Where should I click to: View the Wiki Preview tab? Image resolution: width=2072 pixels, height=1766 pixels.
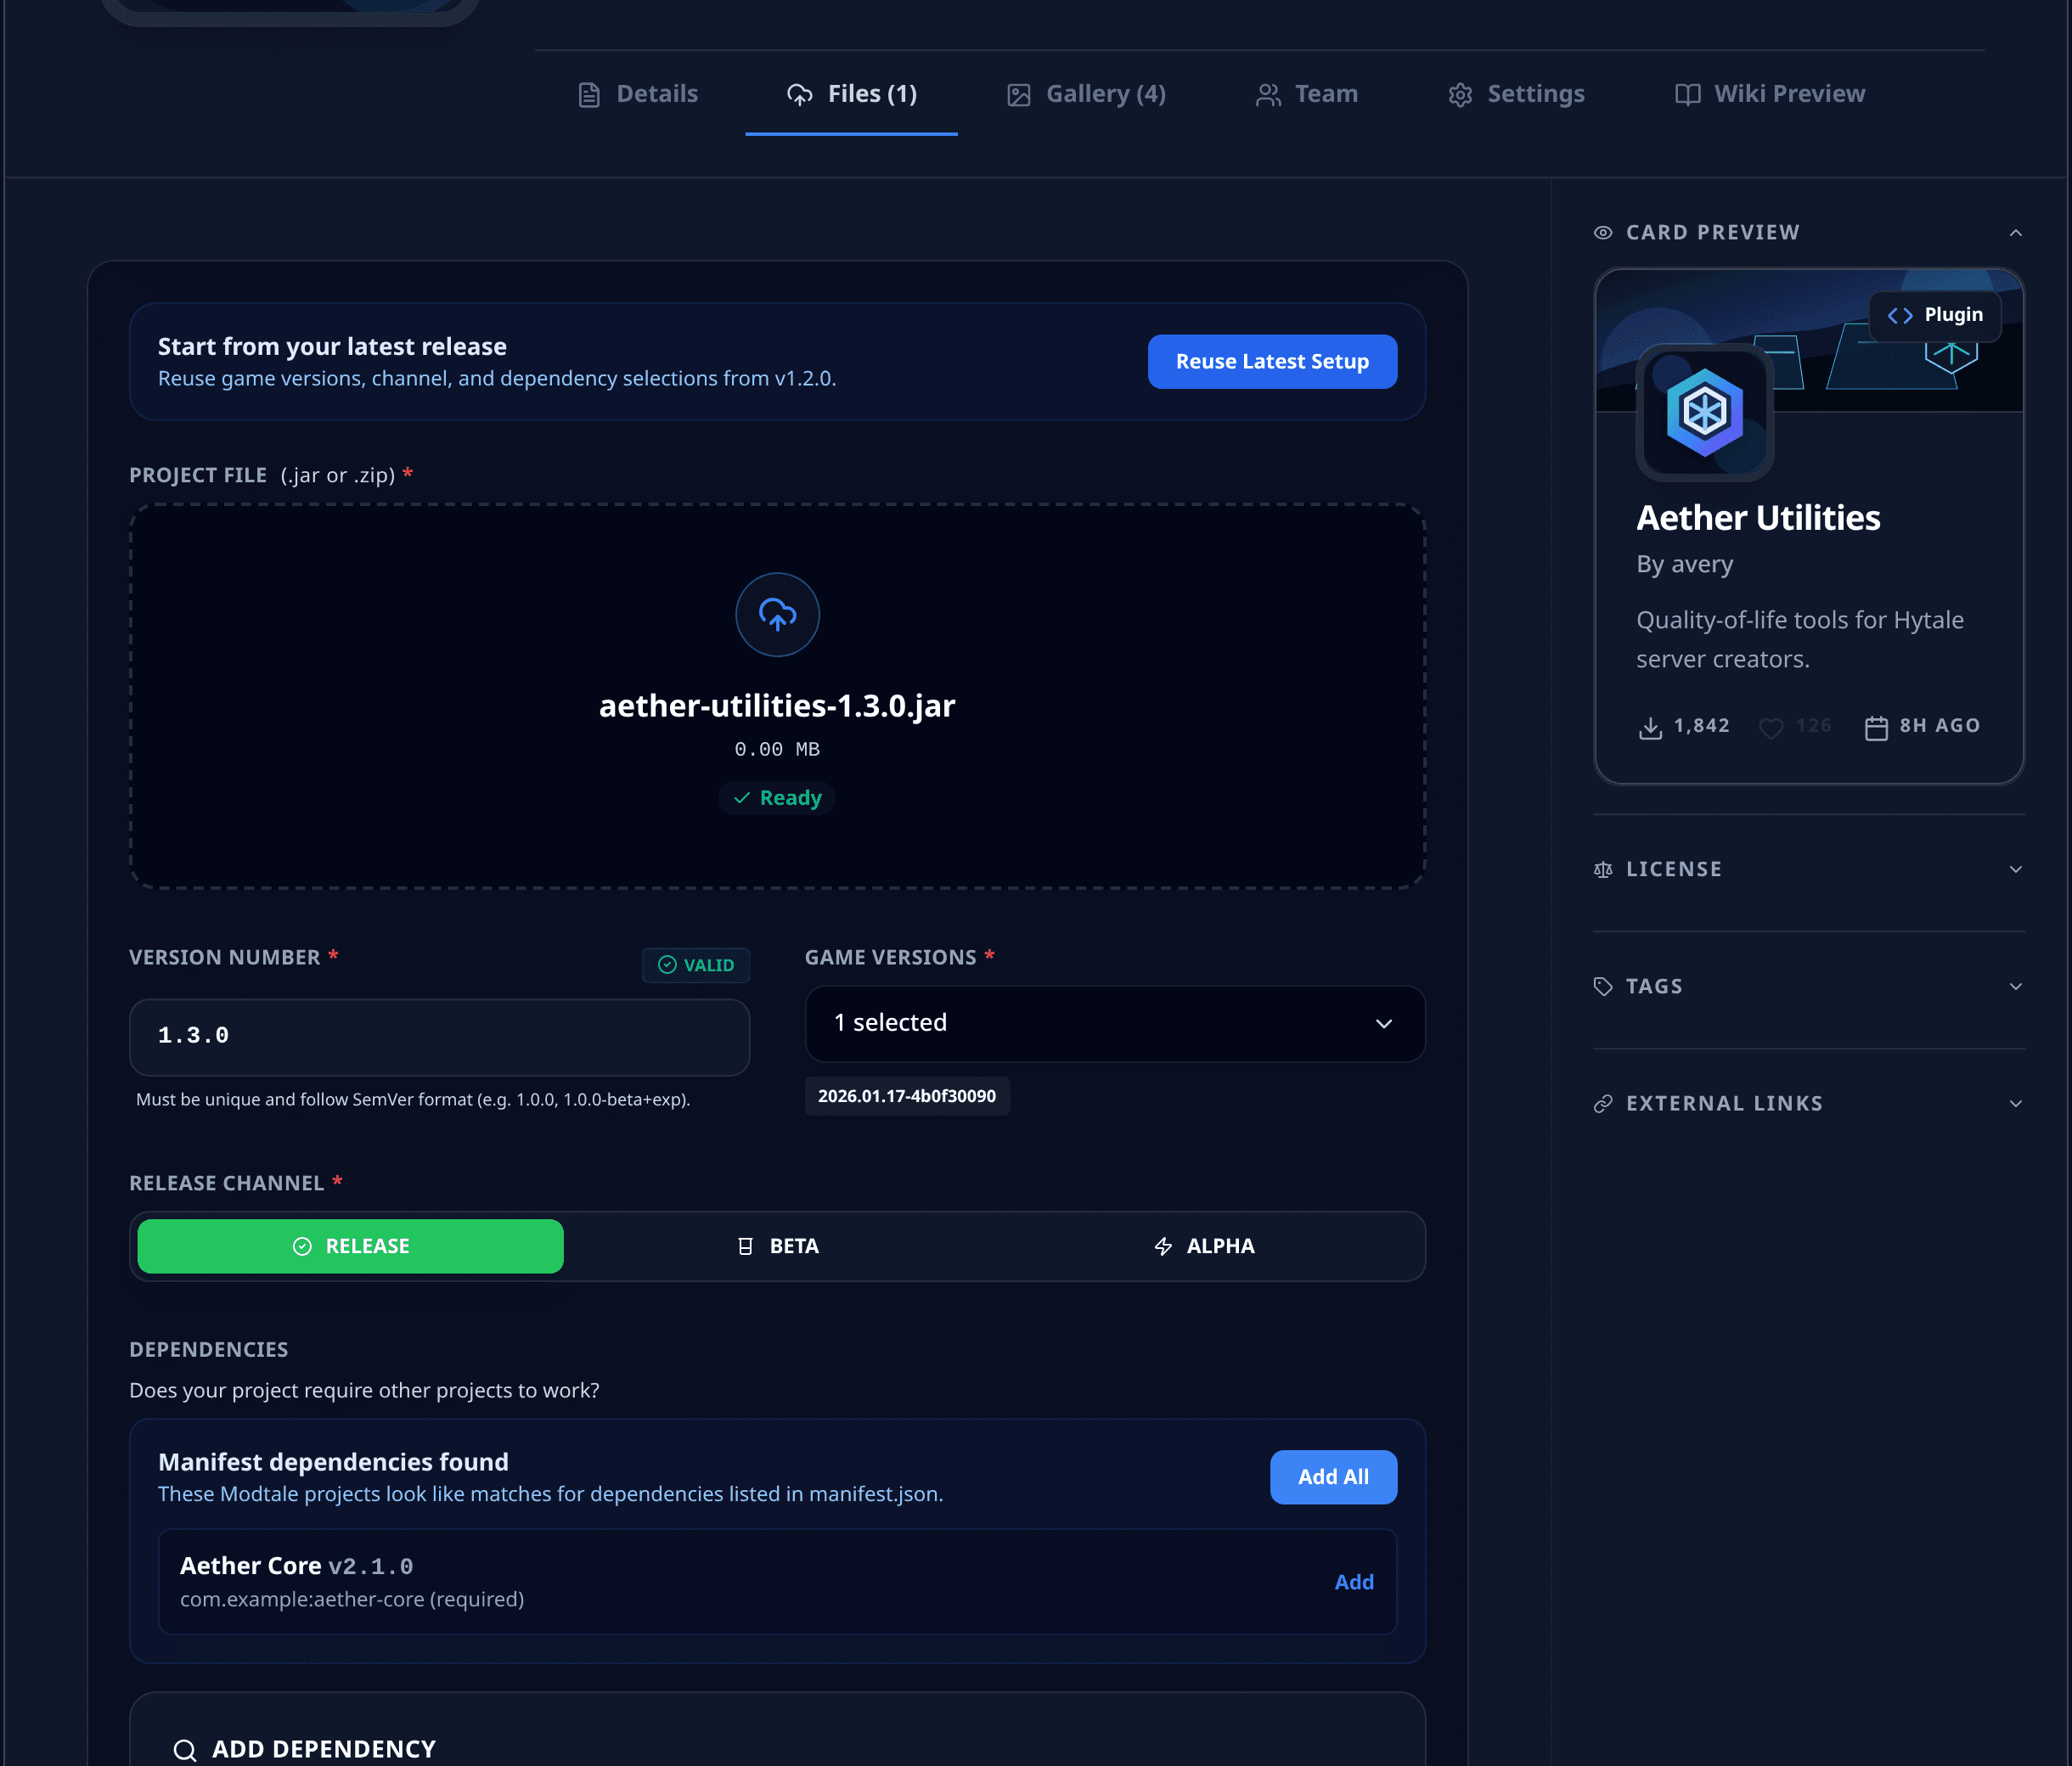[1770, 94]
